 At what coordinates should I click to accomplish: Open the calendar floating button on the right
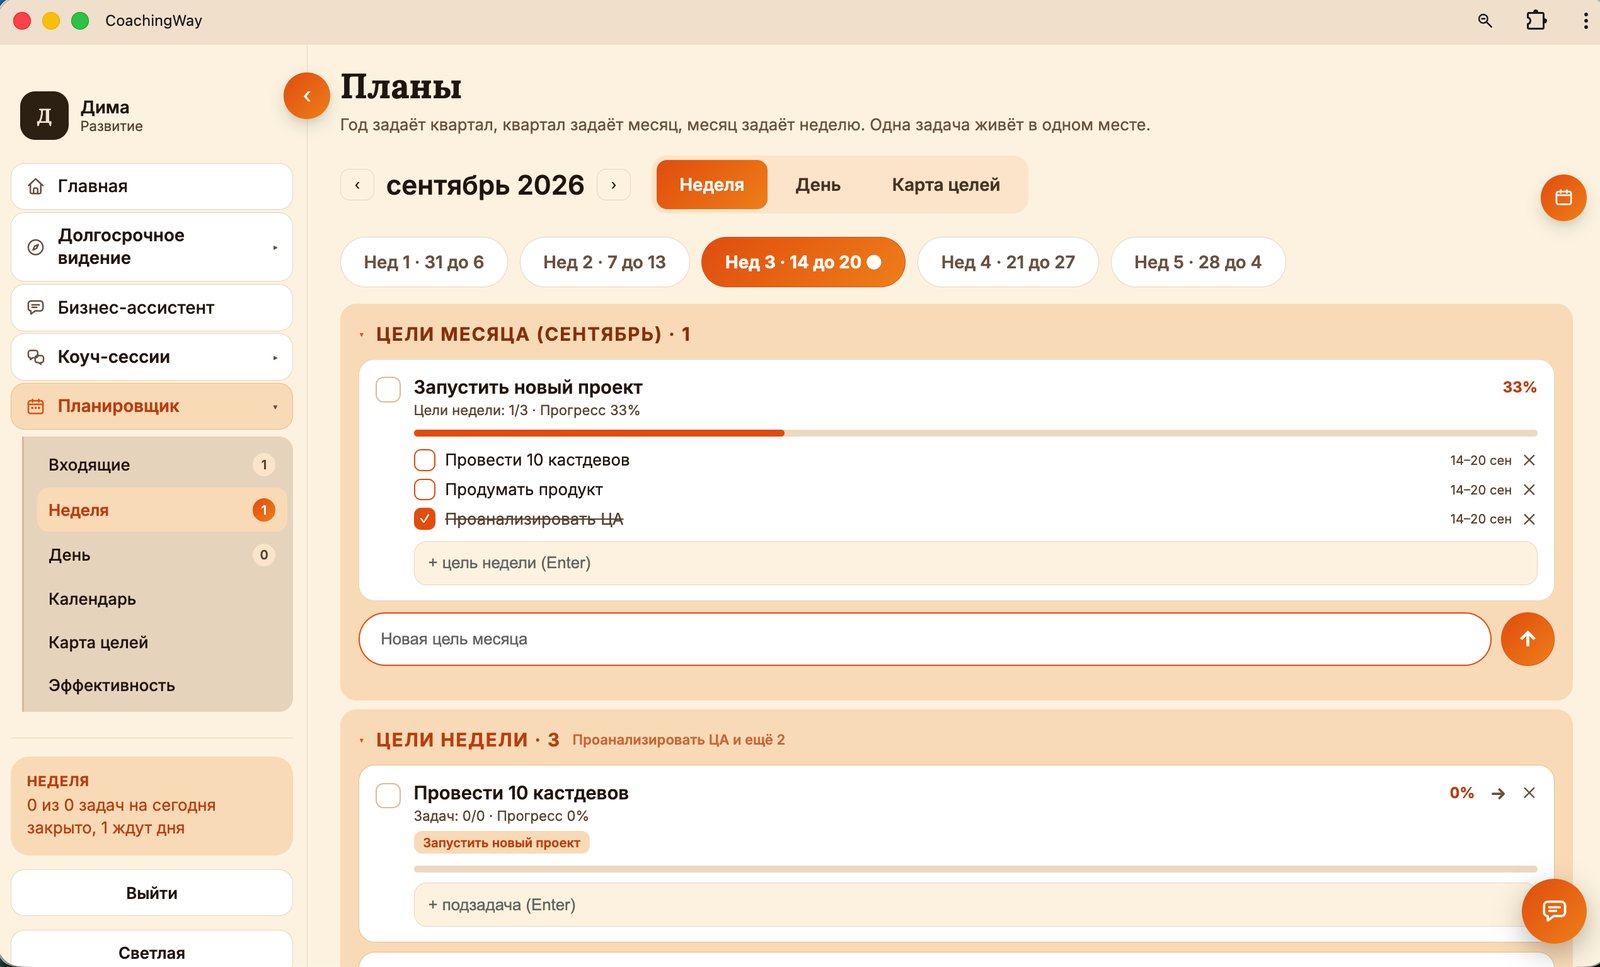pyautogui.click(x=1563, y=198)
